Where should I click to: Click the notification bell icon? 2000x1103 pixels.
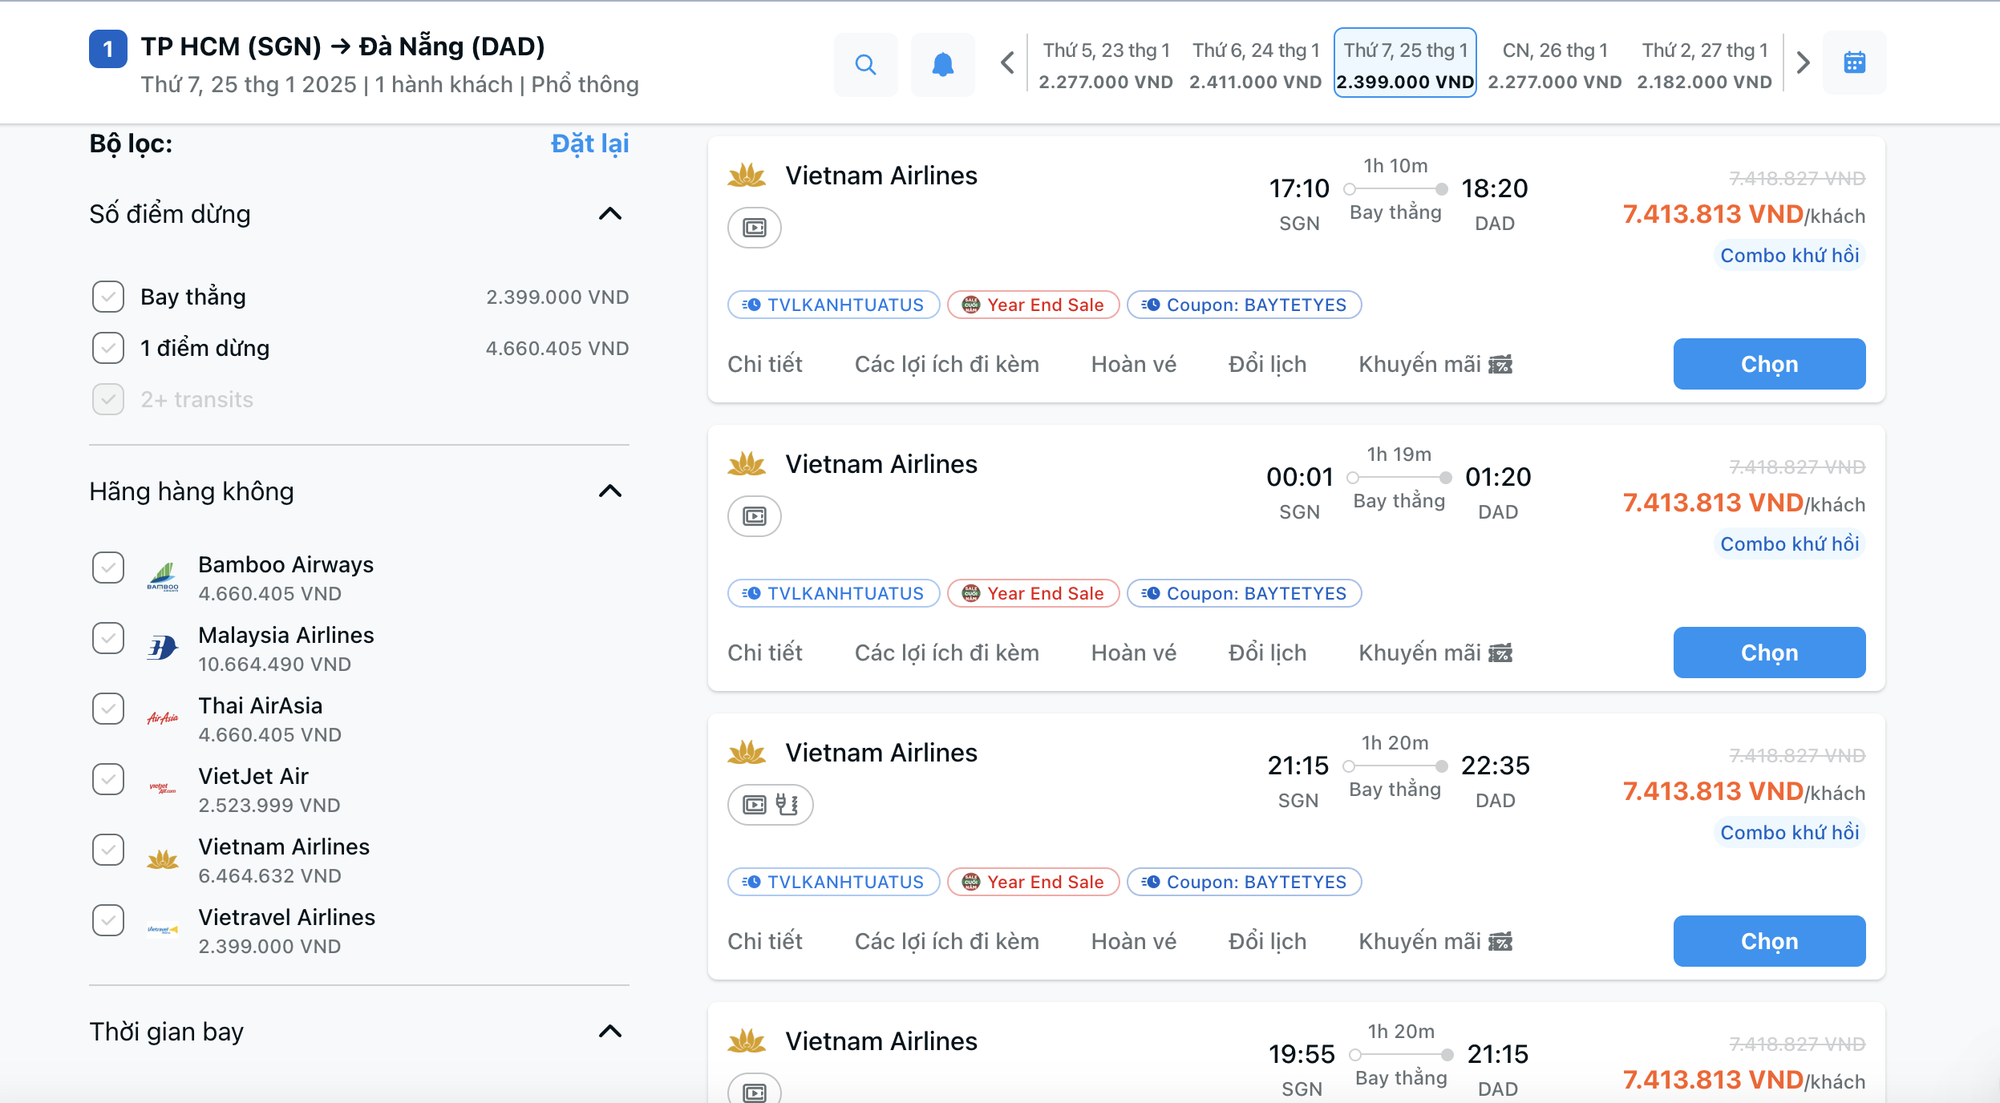(941, 64)
